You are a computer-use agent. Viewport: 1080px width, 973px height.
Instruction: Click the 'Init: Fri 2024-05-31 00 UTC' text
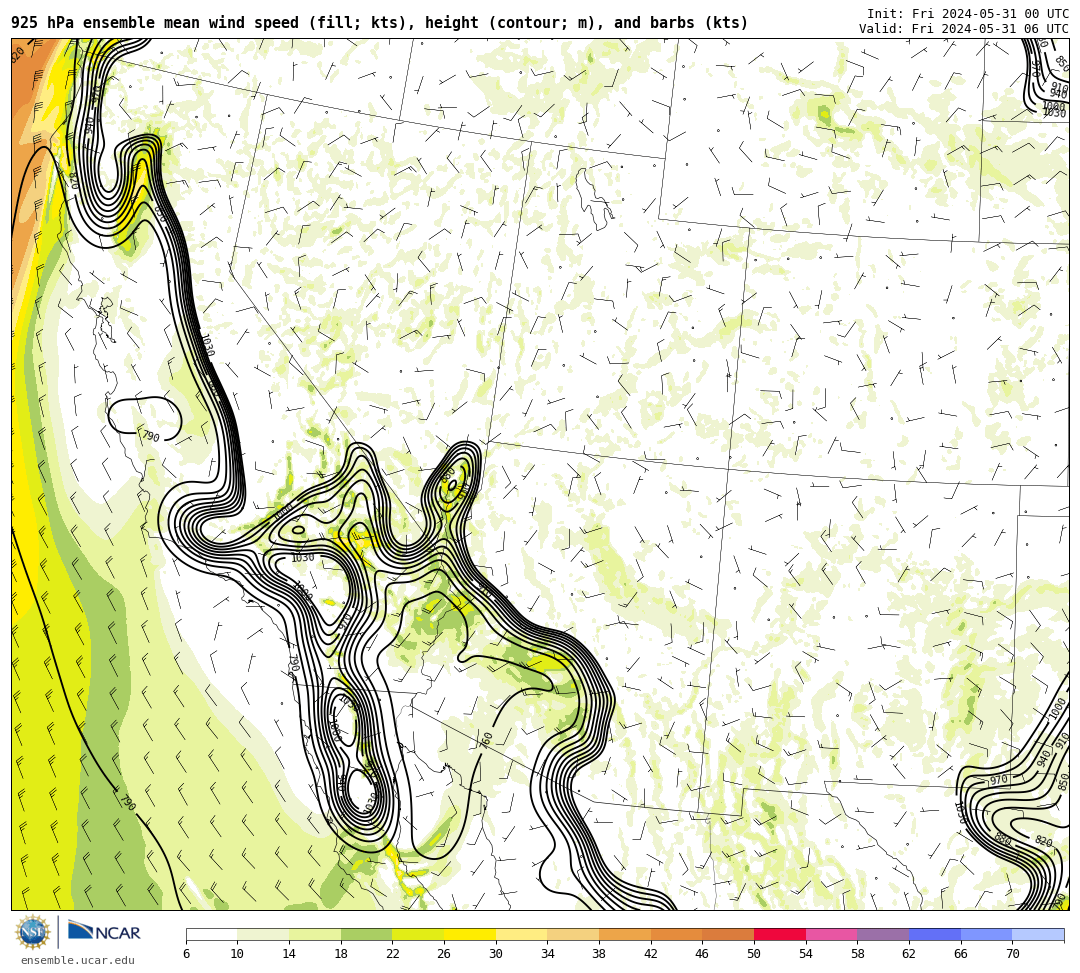tap(967, 14)
